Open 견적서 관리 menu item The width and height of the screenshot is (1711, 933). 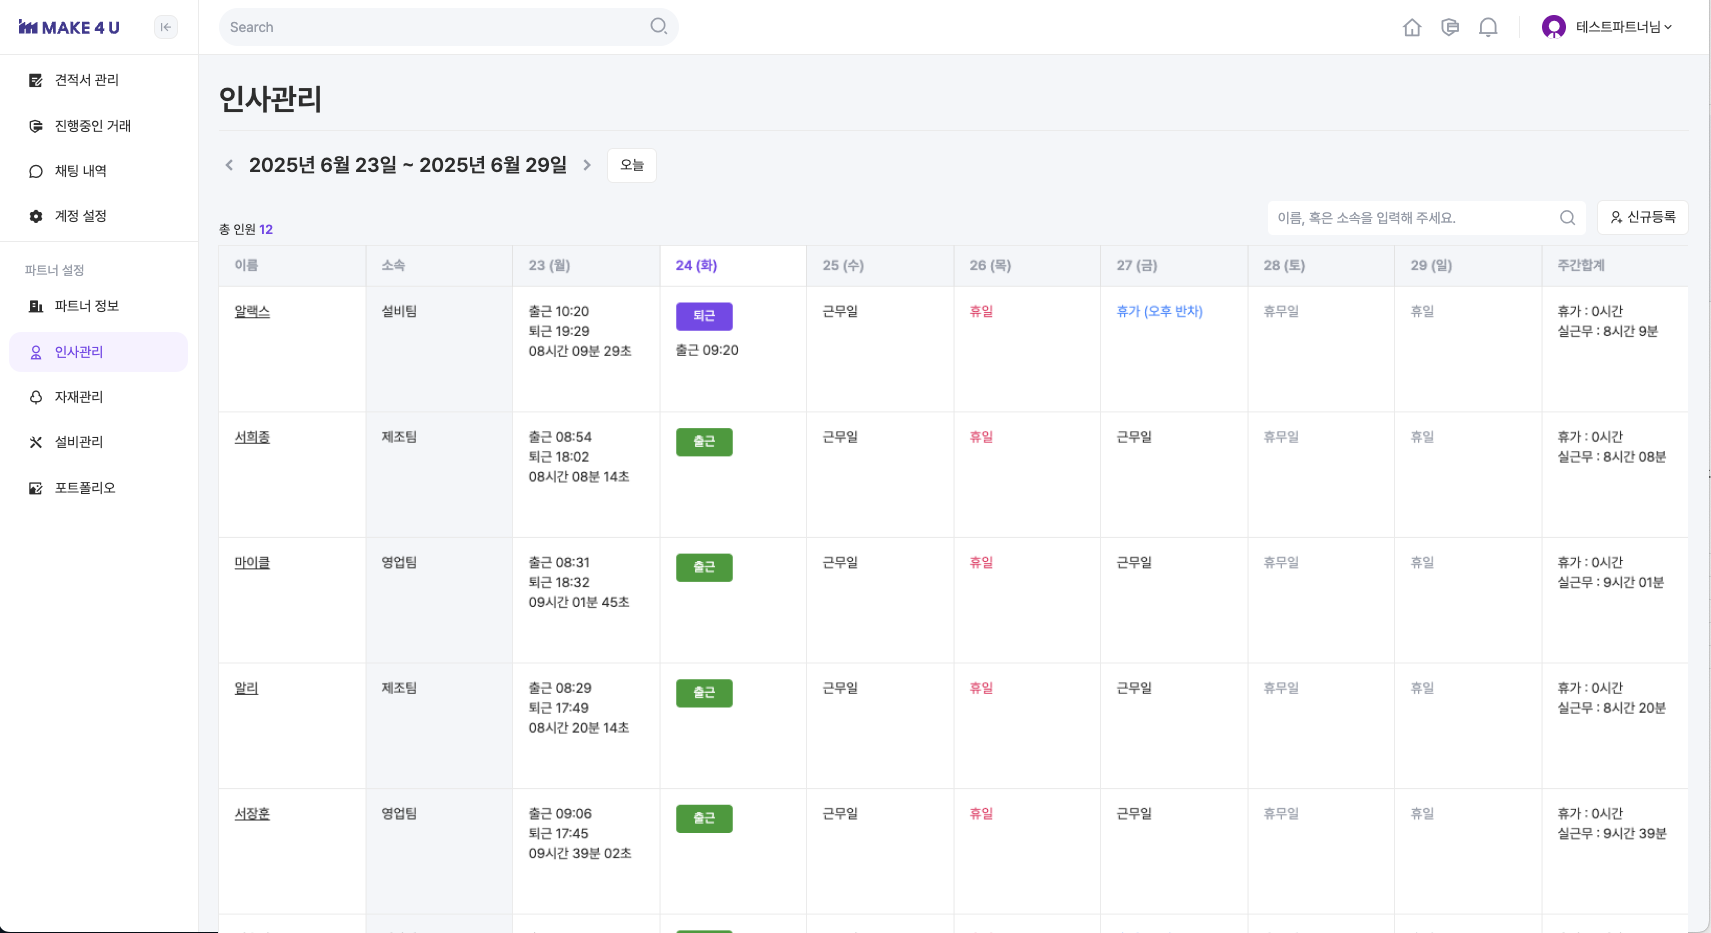click(x=86, y=80)
